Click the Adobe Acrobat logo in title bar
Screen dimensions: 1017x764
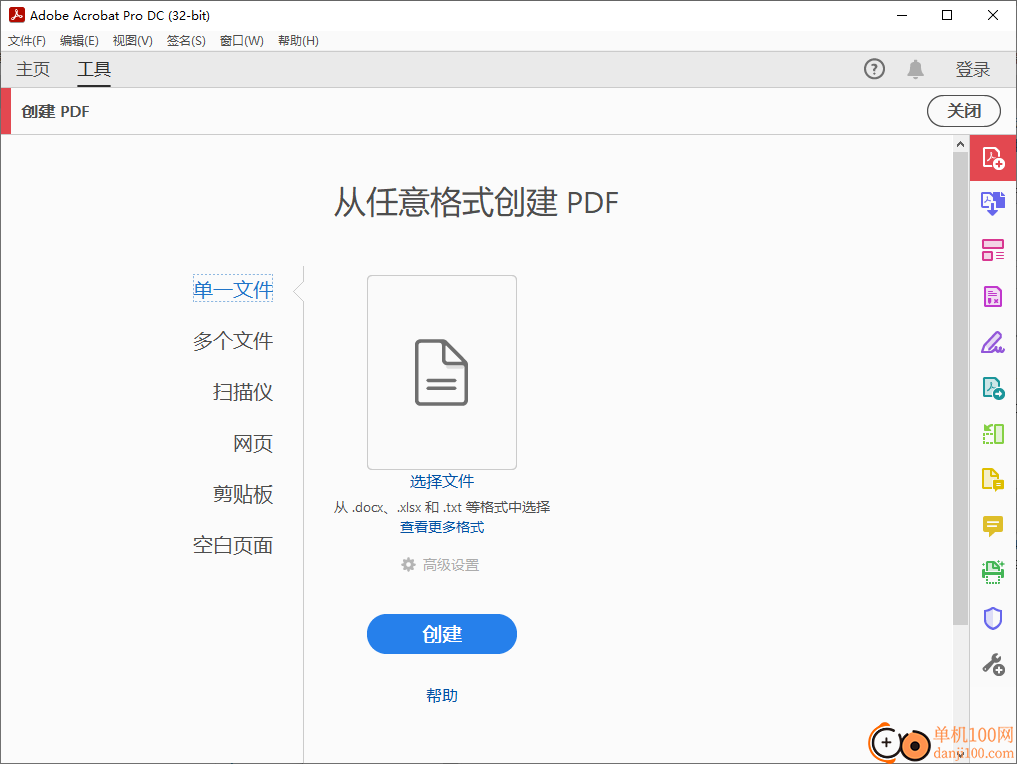pyautogui.click(x=17, y=15)
